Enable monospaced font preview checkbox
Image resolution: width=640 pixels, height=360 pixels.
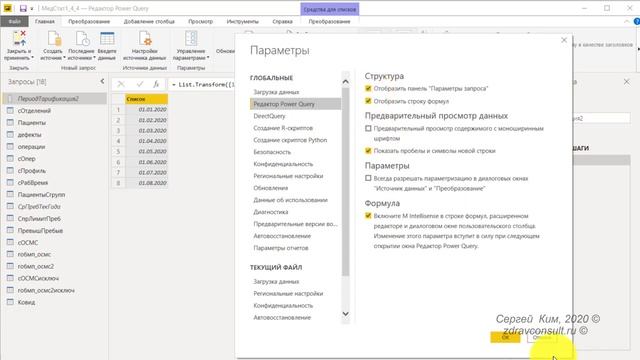pyautogui.click(x=368, y=129)
